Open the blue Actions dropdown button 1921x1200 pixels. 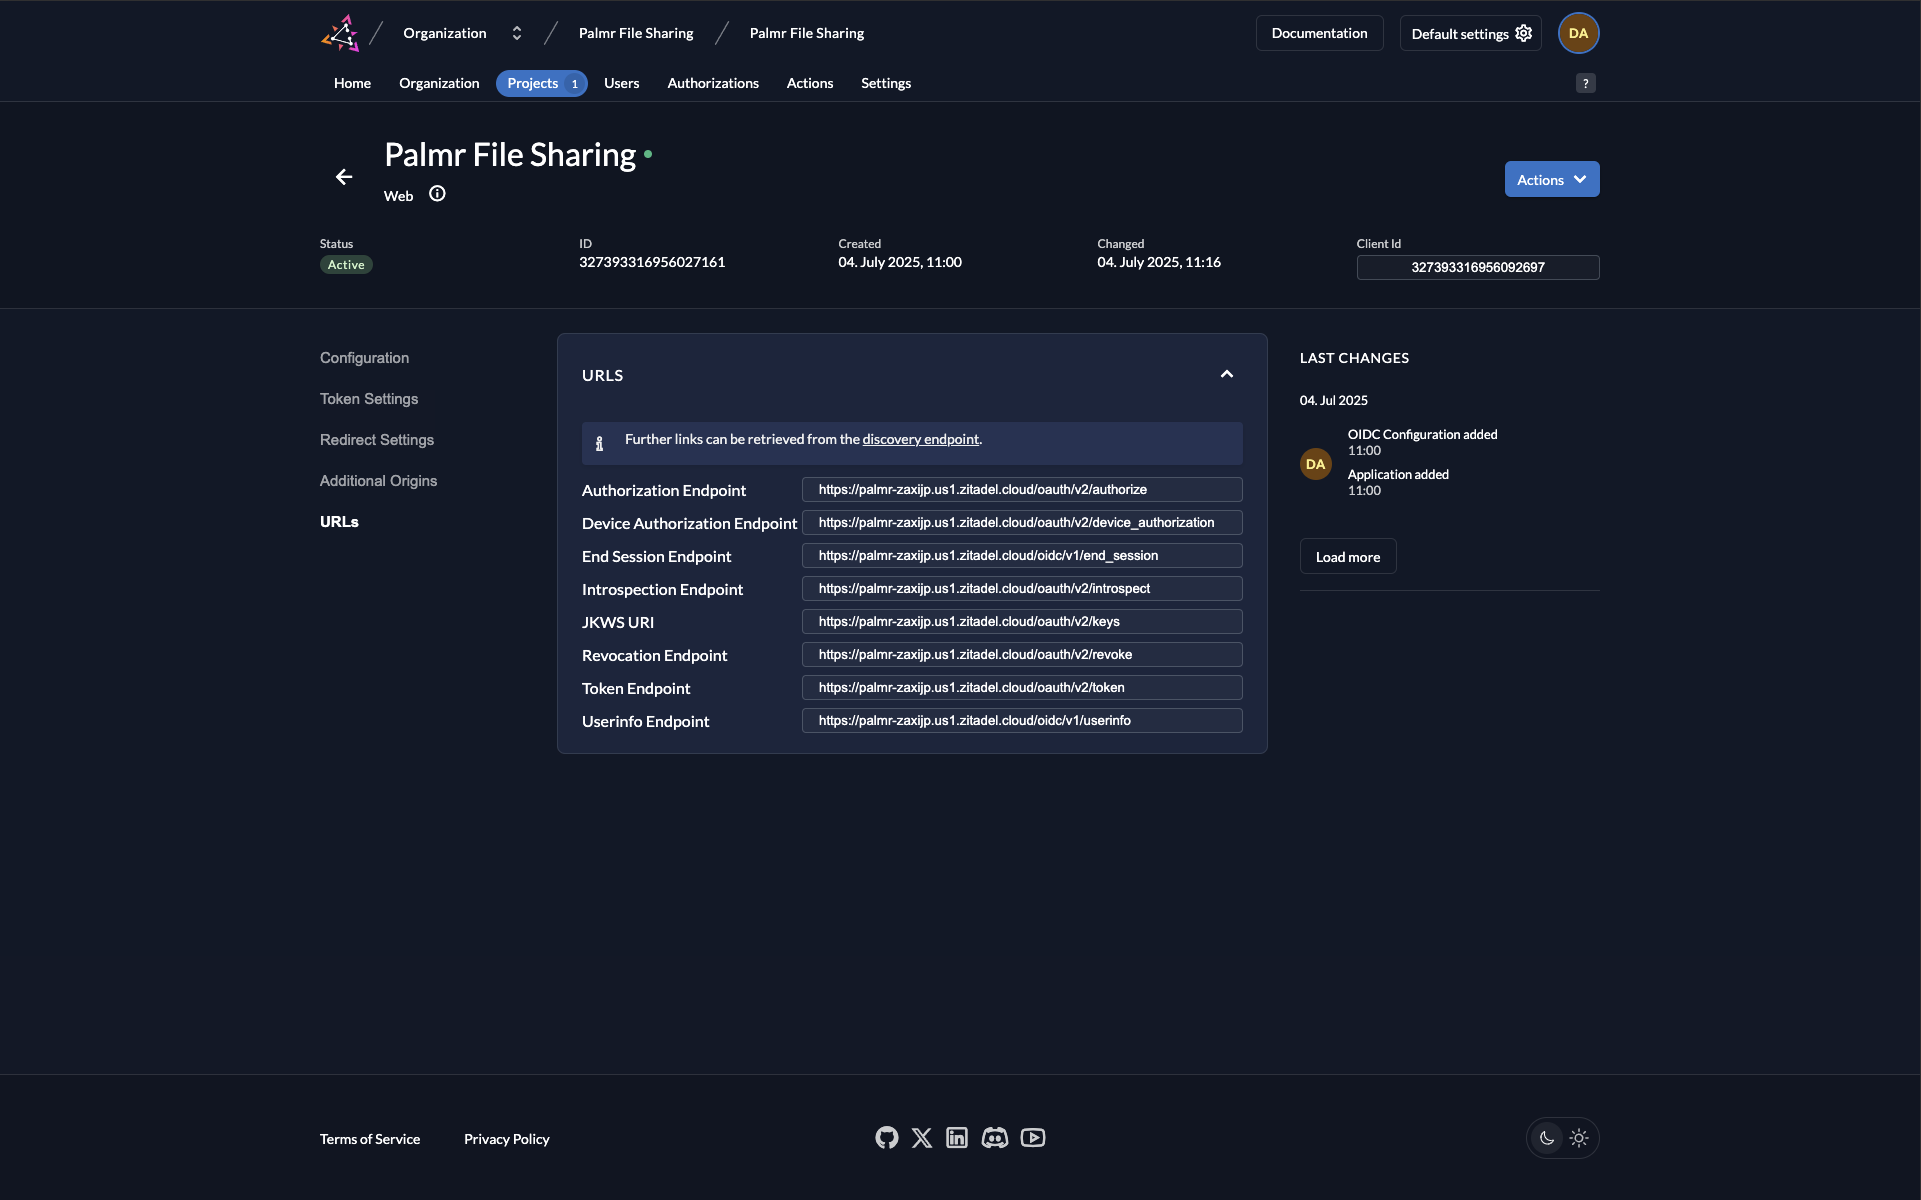click(x=1552, y=179)
